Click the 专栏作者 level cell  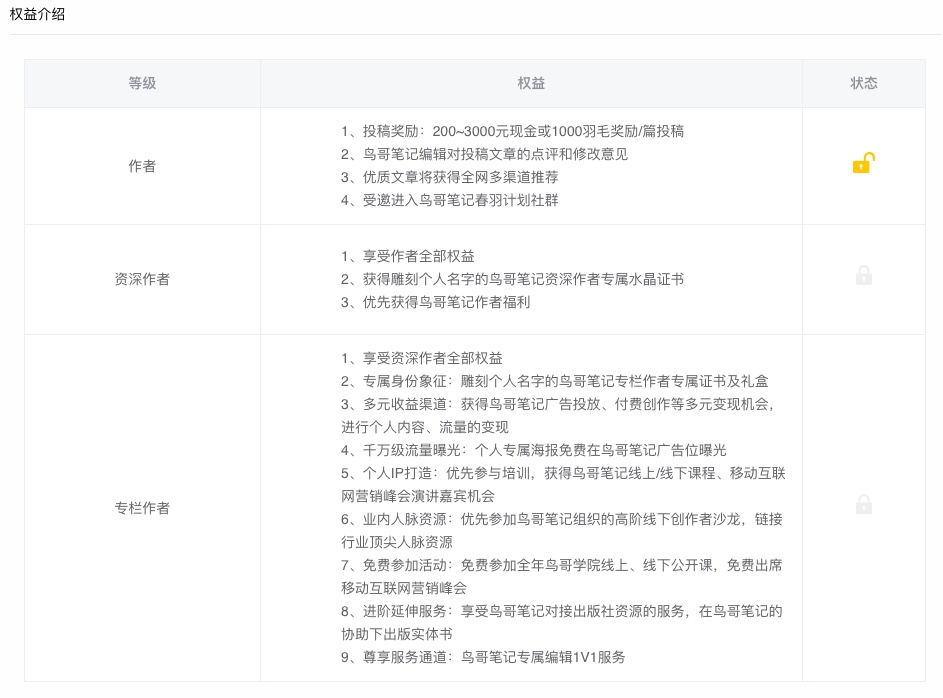click(142, 508)
